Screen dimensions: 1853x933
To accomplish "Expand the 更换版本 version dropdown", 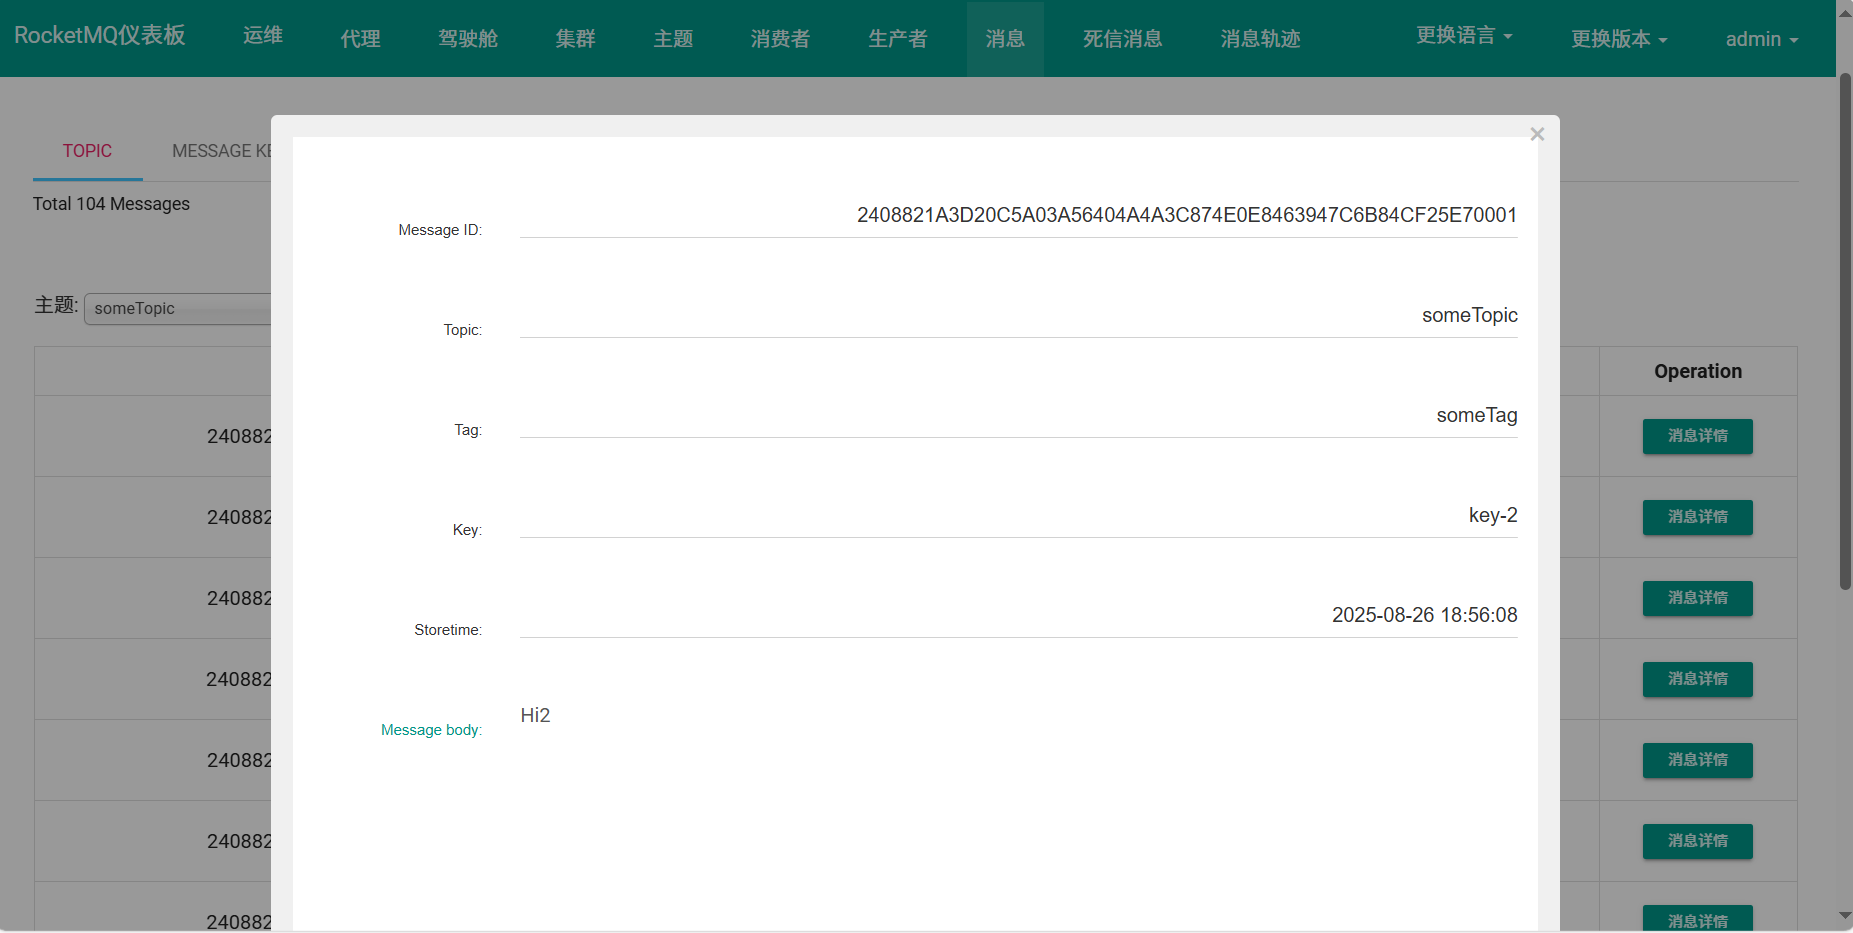I will [1618, 39].
